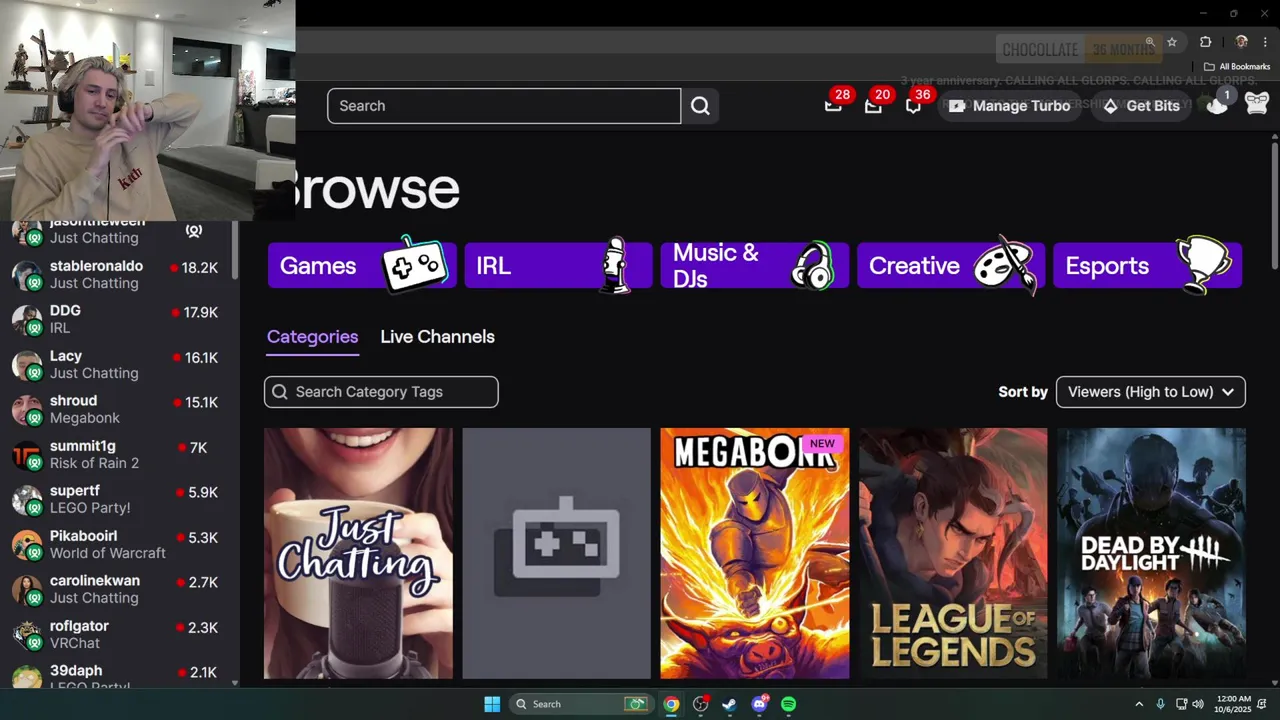Open Steam from the taskbar
The image size is (1280, 720).
coord(729,704)
